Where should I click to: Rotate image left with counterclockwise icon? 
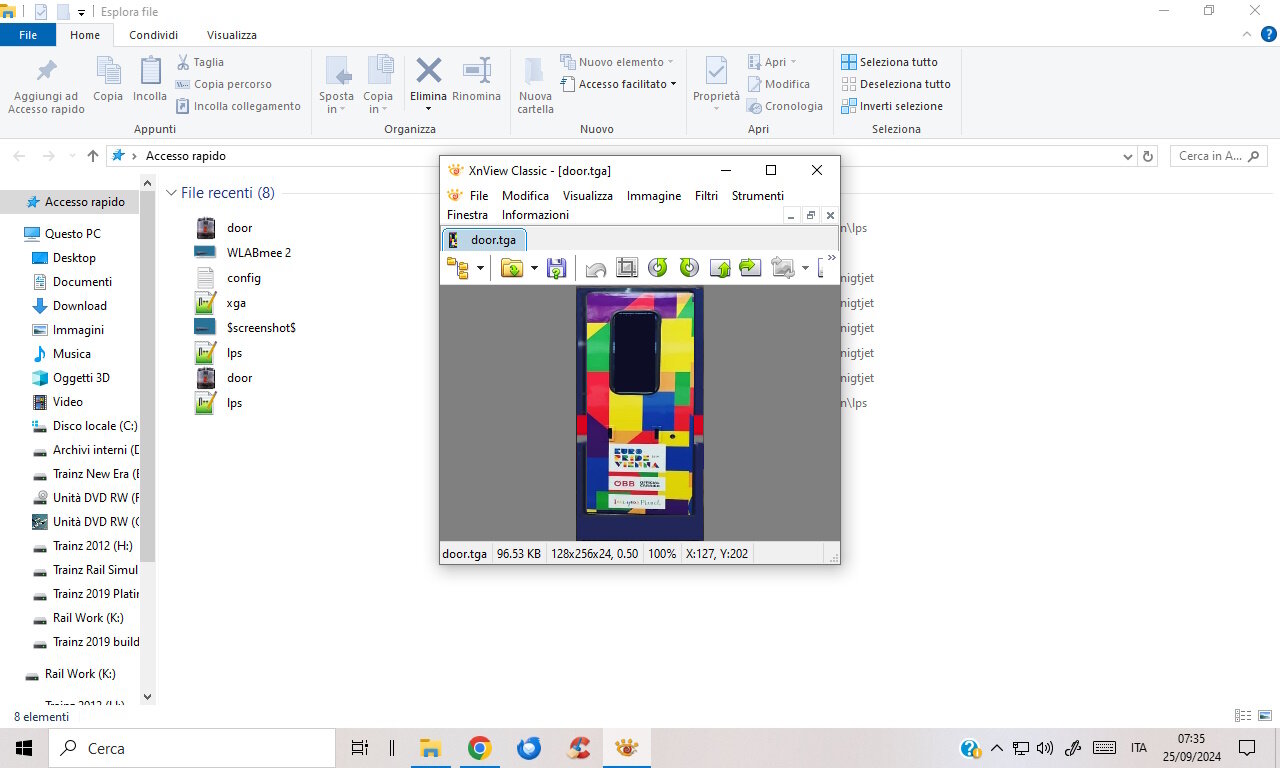(x=658, y=268)
